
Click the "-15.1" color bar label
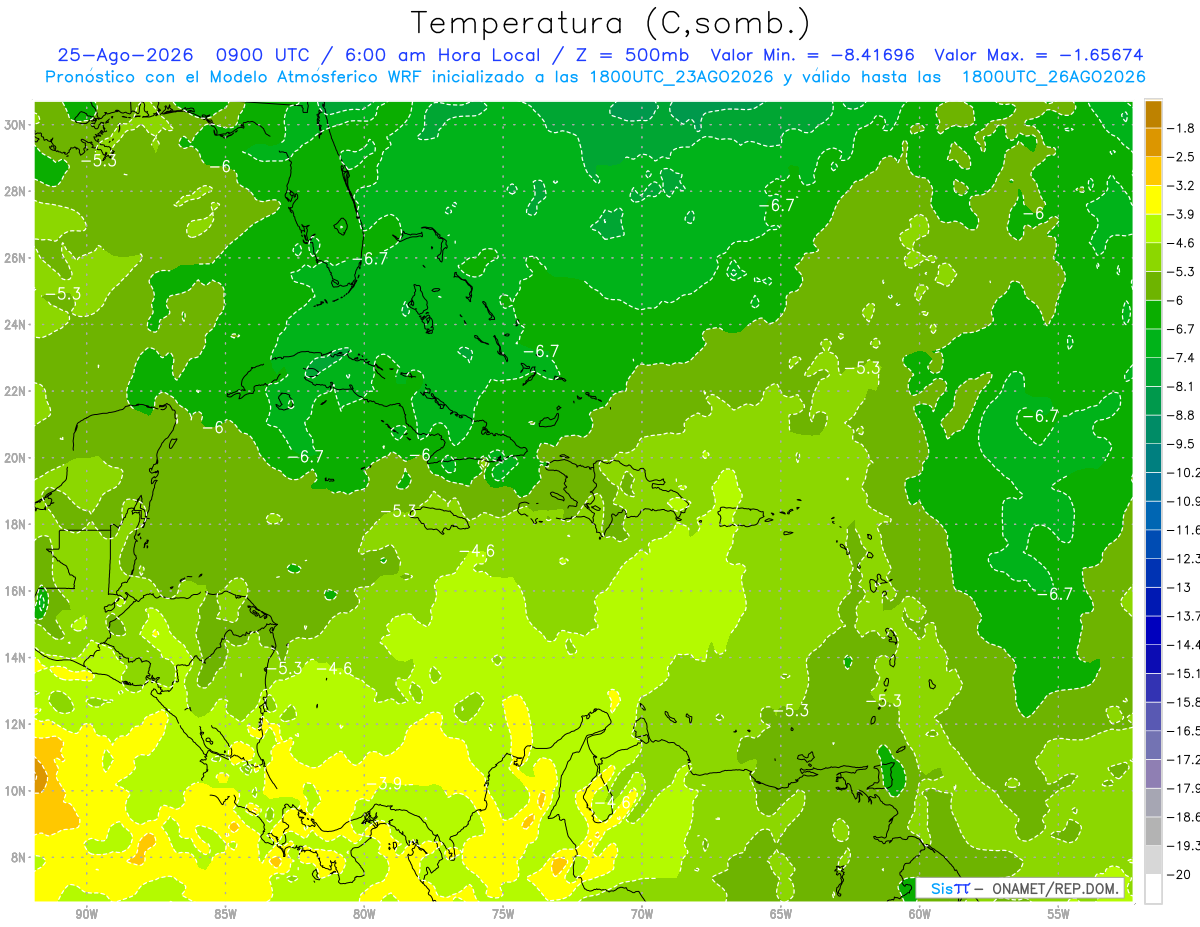[x=1185, y=673]
